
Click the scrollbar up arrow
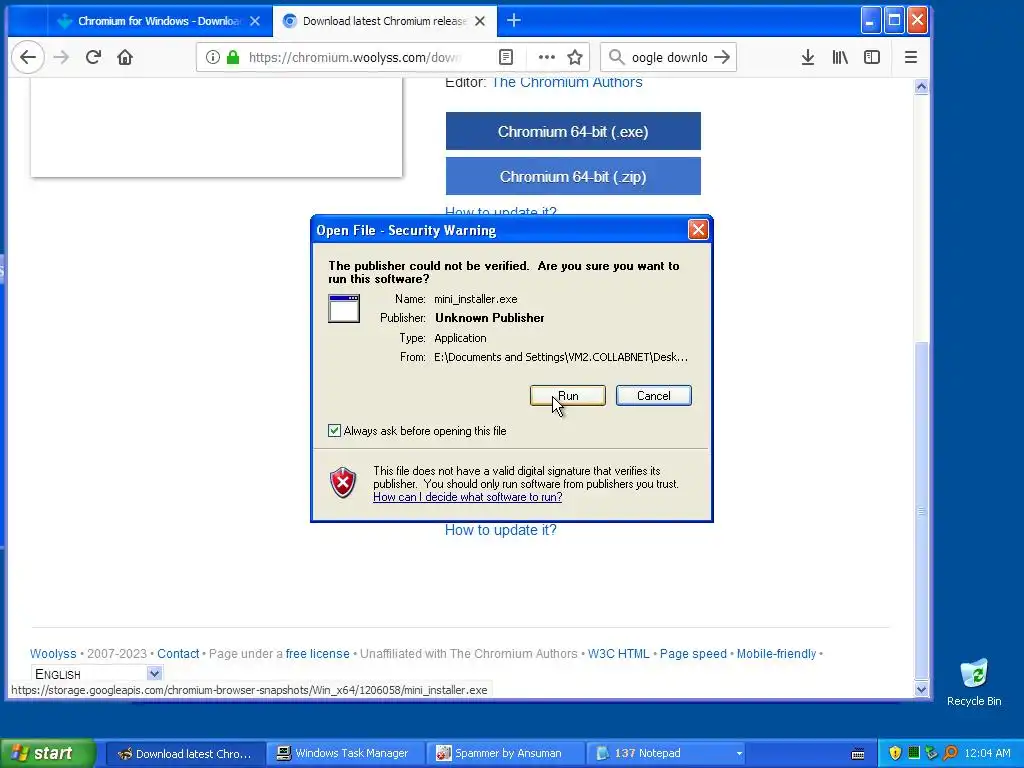tap(921, 86)
